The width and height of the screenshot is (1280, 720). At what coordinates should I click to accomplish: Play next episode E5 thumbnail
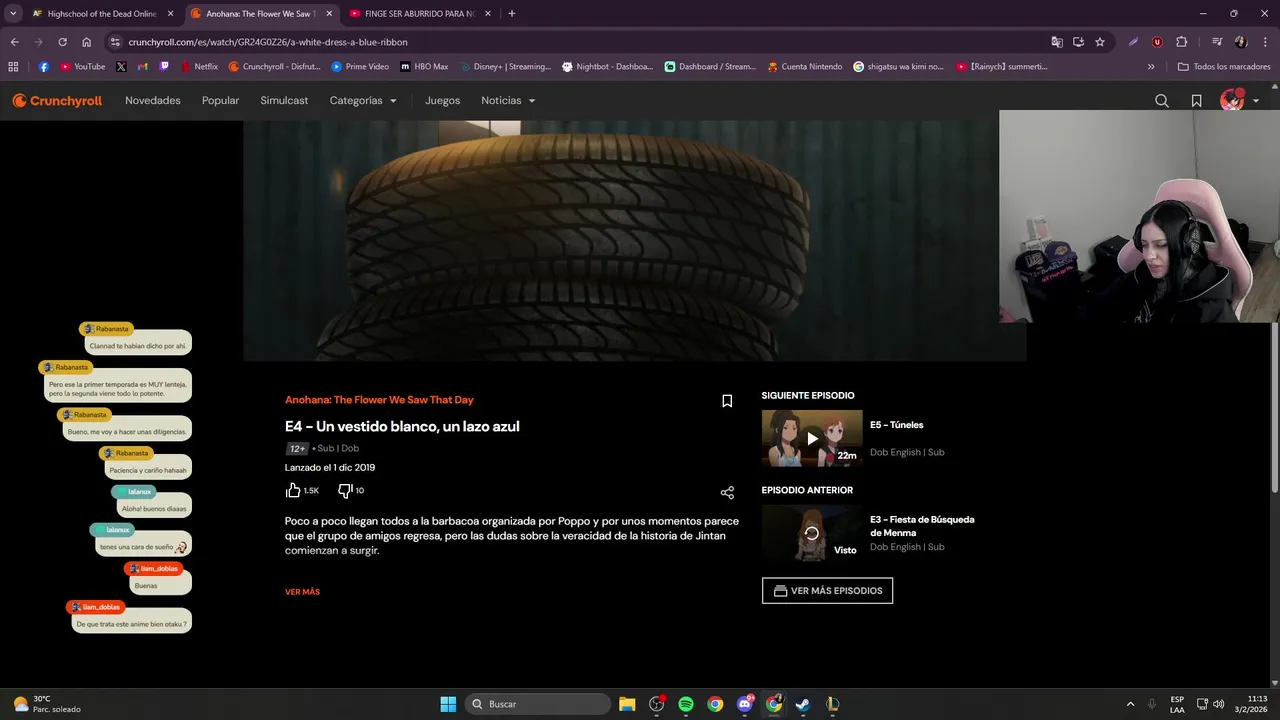812,438
